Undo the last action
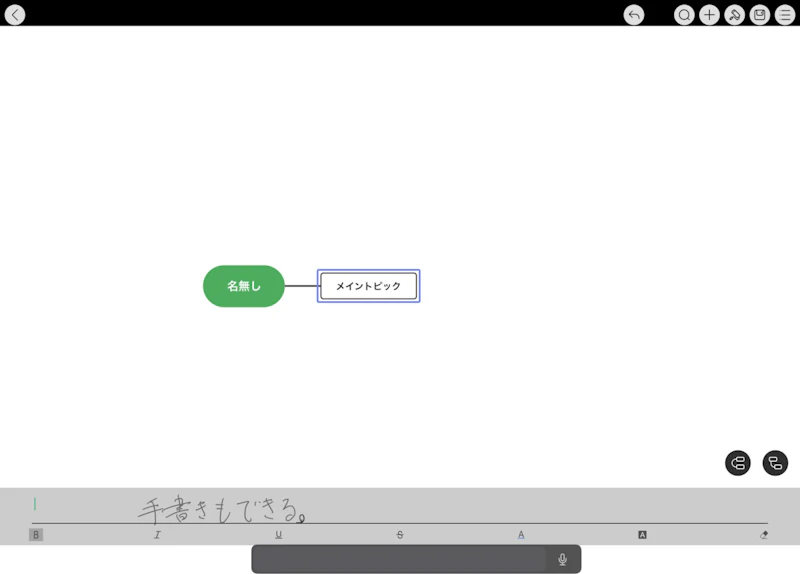This screenshot has width=800, height=574. coord(634,15)
